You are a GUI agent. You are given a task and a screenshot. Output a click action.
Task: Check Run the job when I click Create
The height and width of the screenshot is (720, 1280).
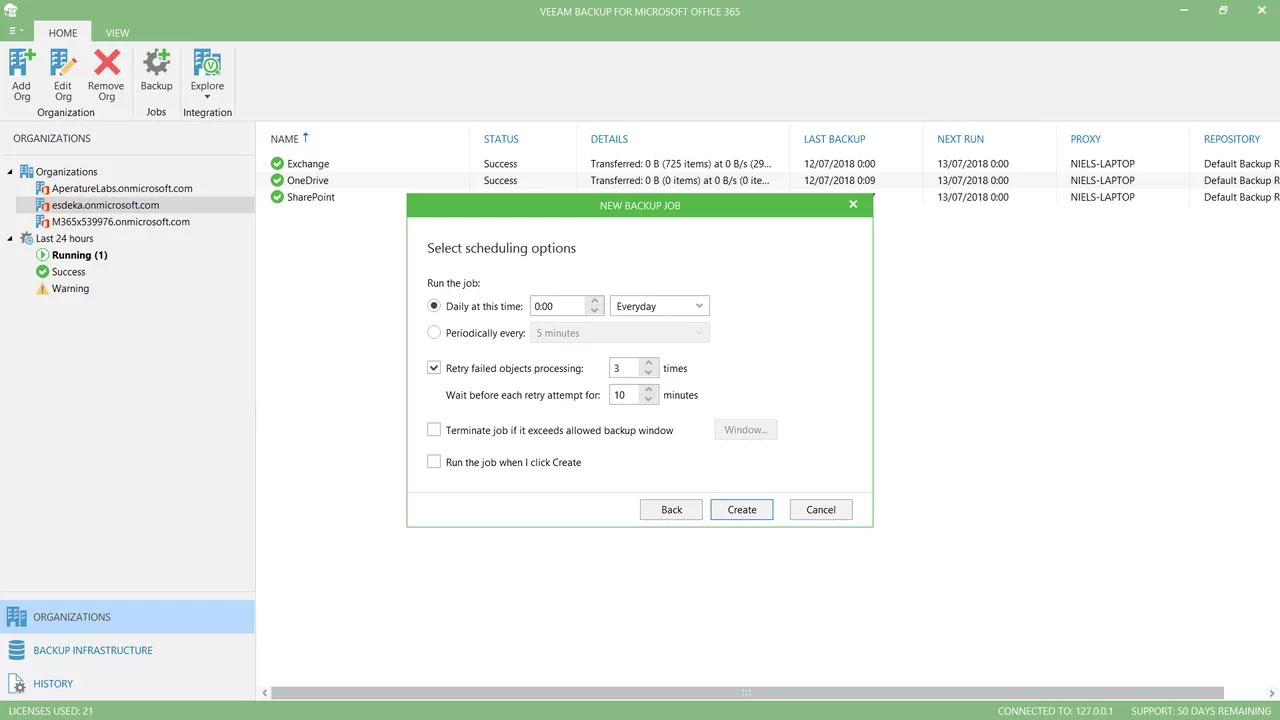click(434, 461)
